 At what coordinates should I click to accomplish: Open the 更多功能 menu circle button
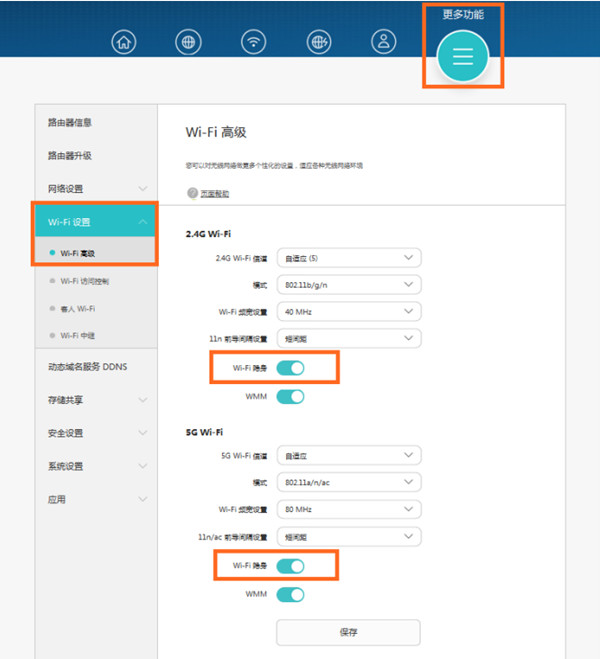pos(463,56)
